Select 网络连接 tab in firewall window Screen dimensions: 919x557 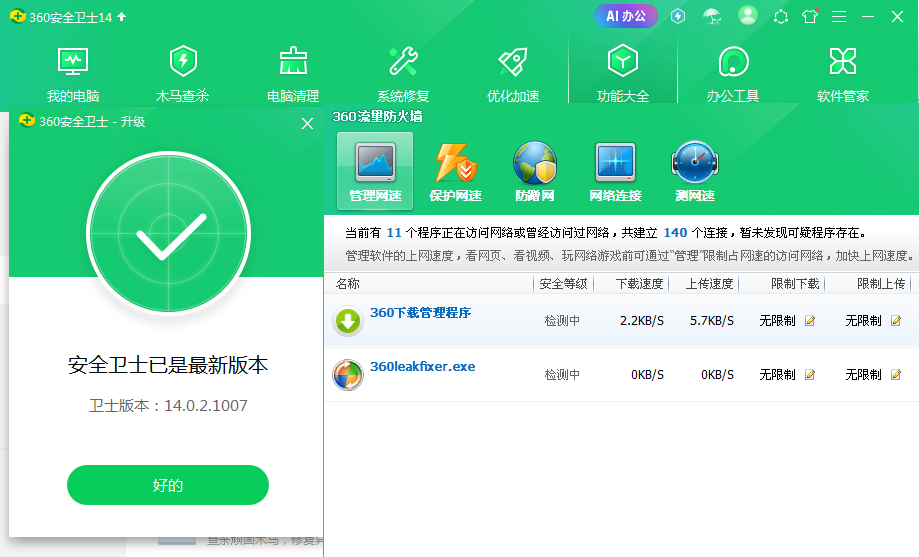615,171
